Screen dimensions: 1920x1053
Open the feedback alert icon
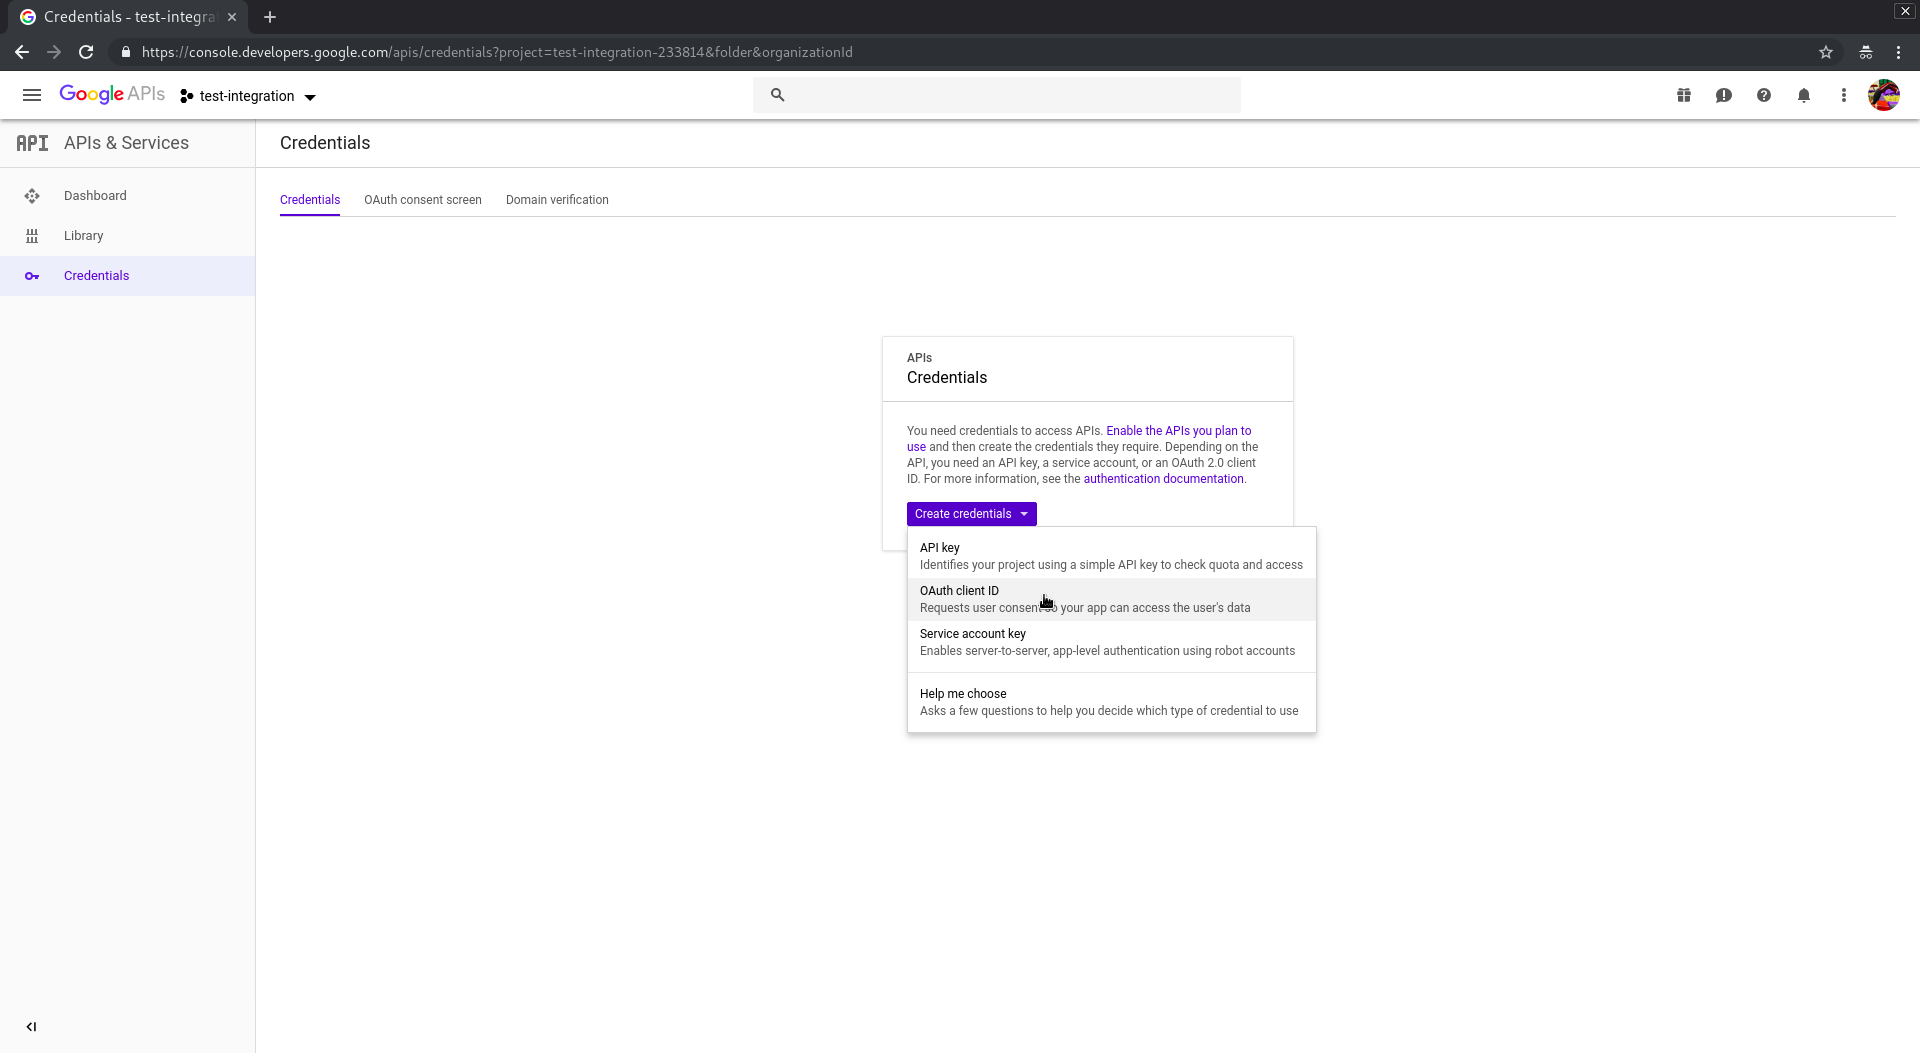tap(1724, 95)
